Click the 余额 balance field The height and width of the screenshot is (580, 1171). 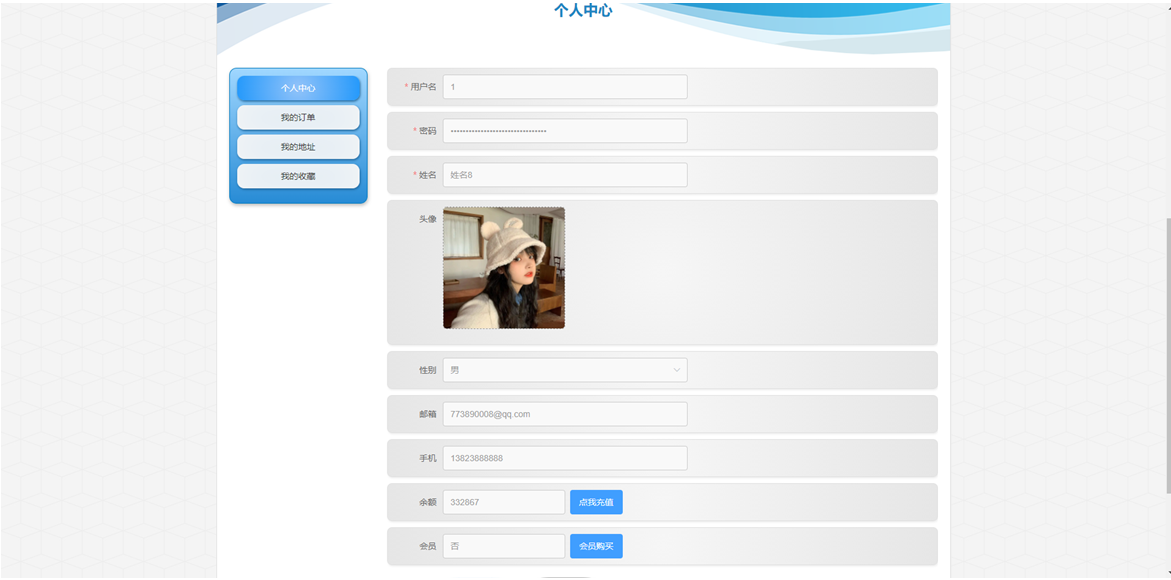pyautogui.click(x=504, y=502)
